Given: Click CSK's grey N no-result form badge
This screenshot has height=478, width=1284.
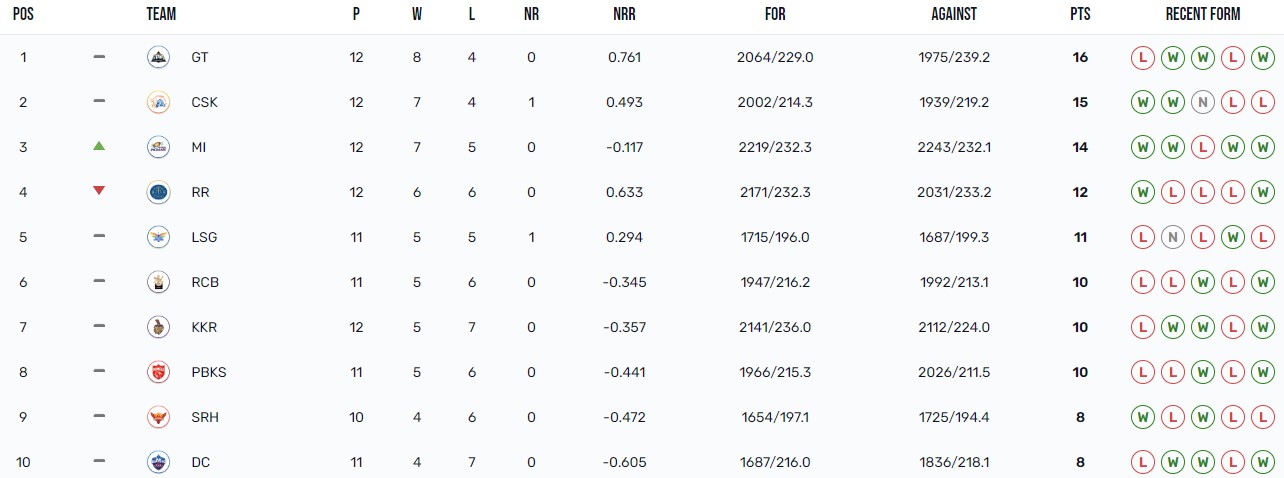Looking at the screenshot, I should pyautogui.click(x=1203, y=102).
